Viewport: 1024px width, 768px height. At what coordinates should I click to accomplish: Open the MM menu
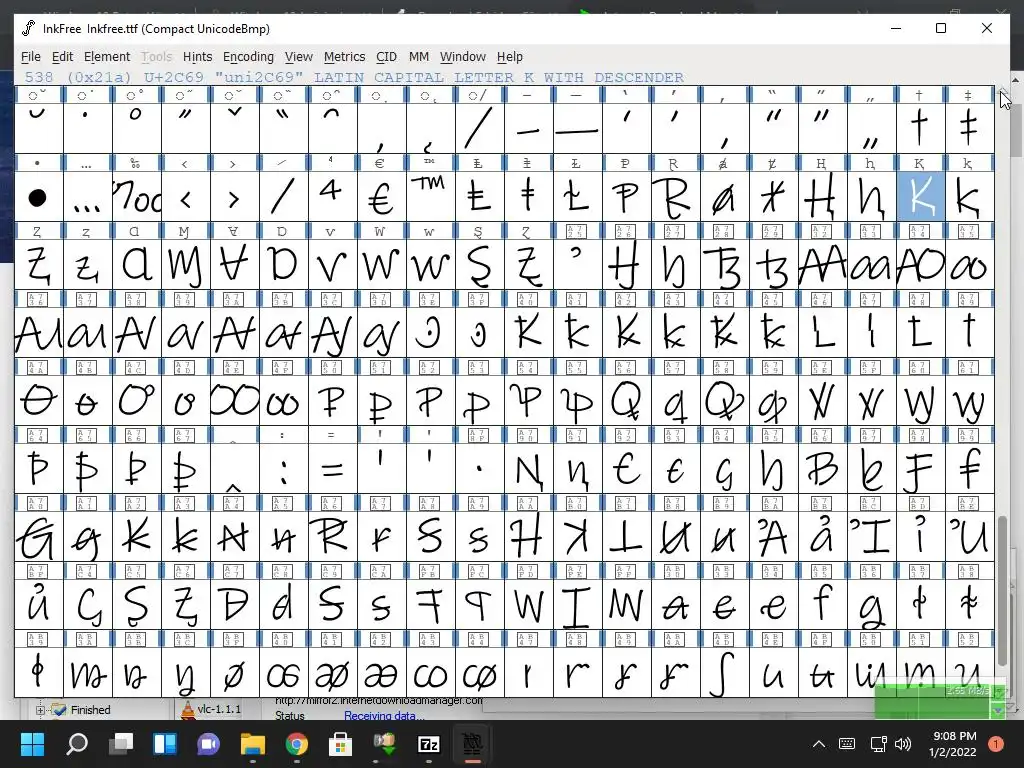[x=419, y=57]
